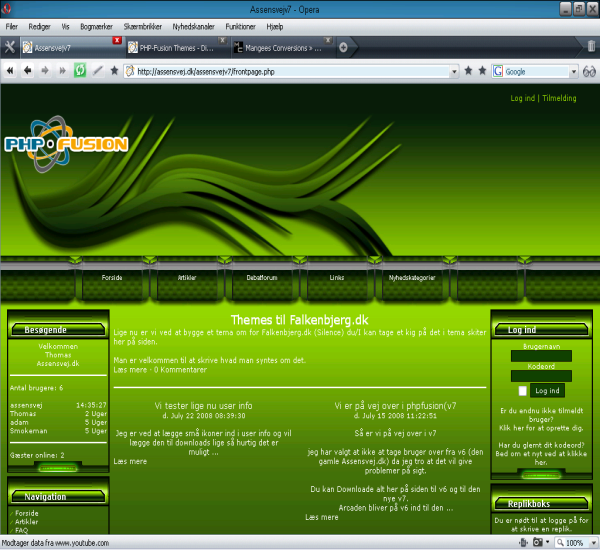Click the Opera logo in title bar
The image size is (600, 550).
(x=5, y=8)
